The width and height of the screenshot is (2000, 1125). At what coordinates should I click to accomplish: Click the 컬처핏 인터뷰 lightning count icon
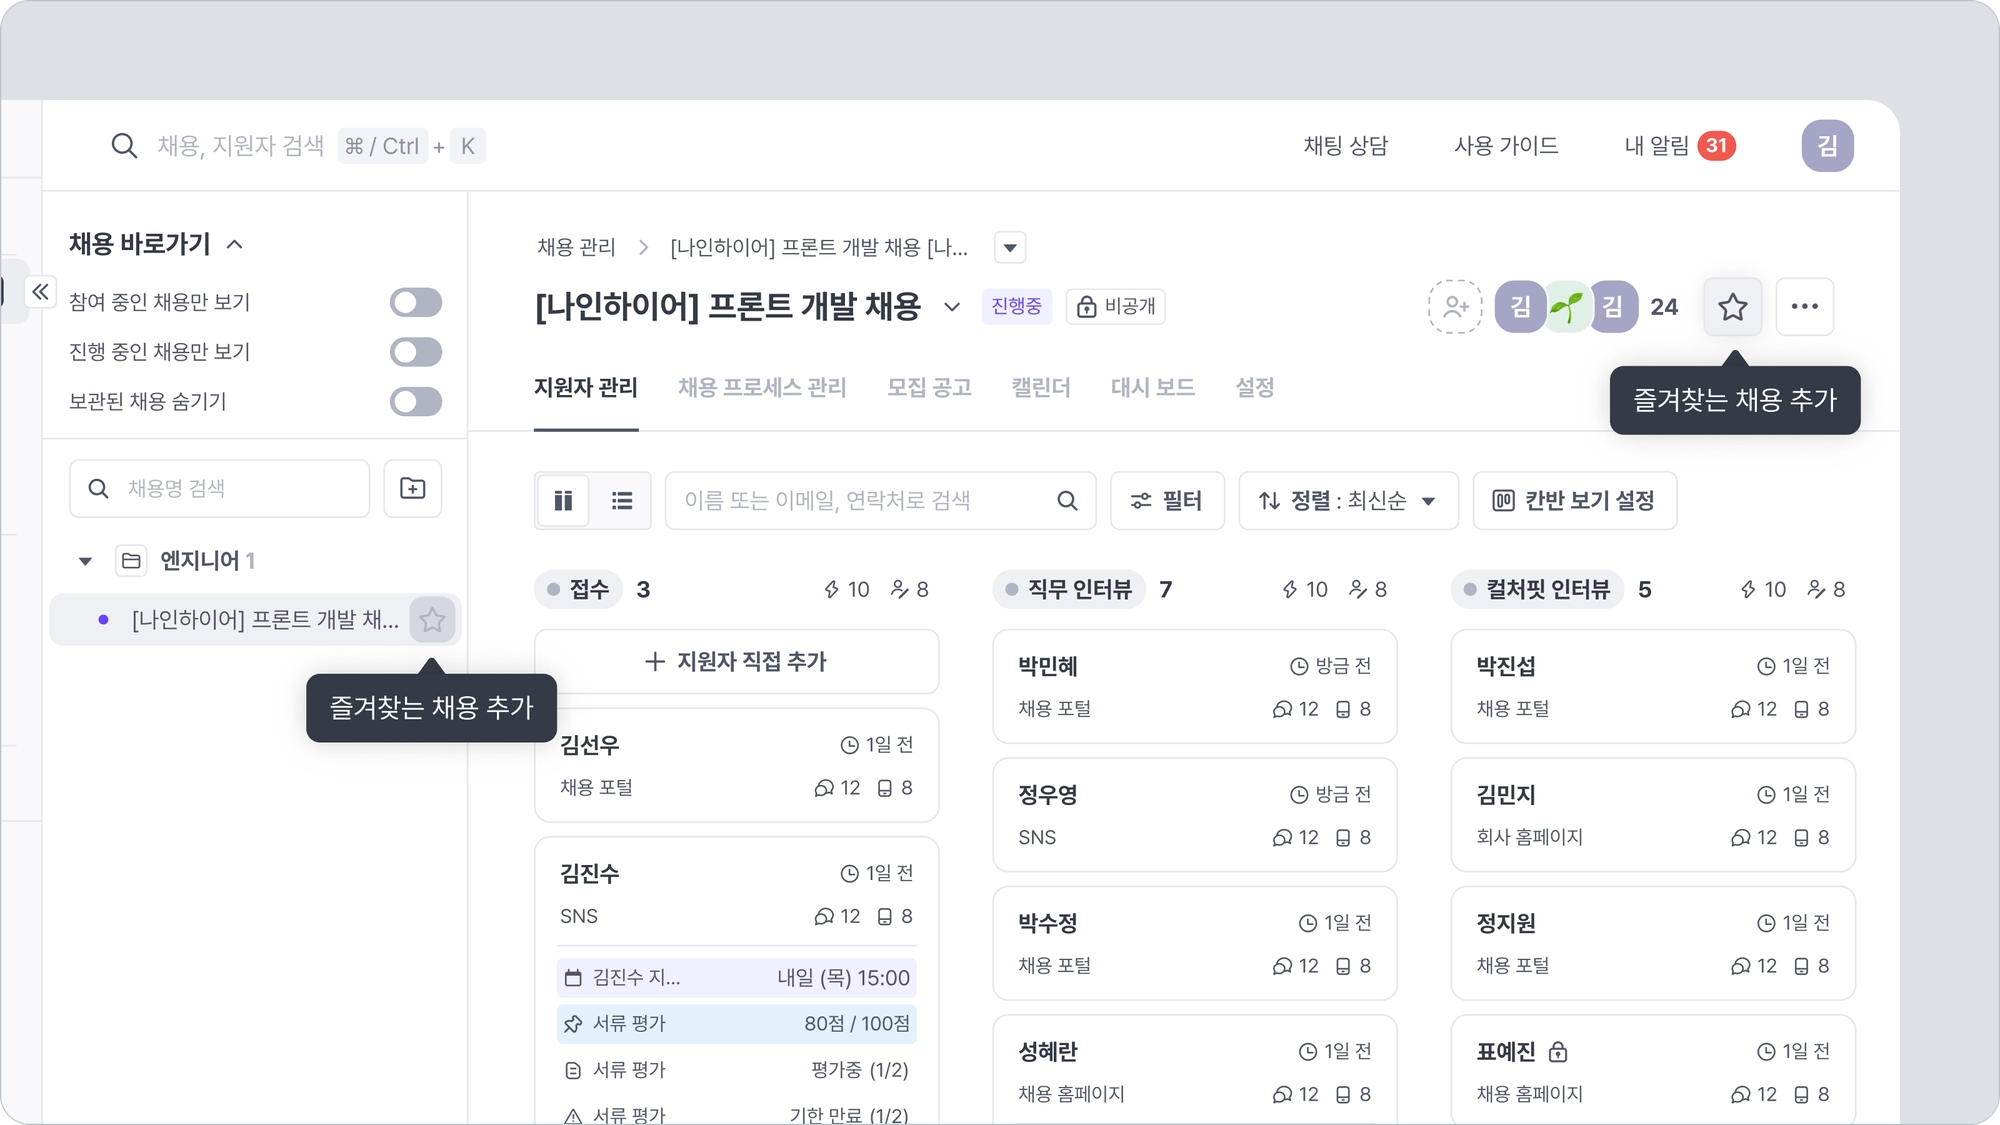(x=1748, y=590)
